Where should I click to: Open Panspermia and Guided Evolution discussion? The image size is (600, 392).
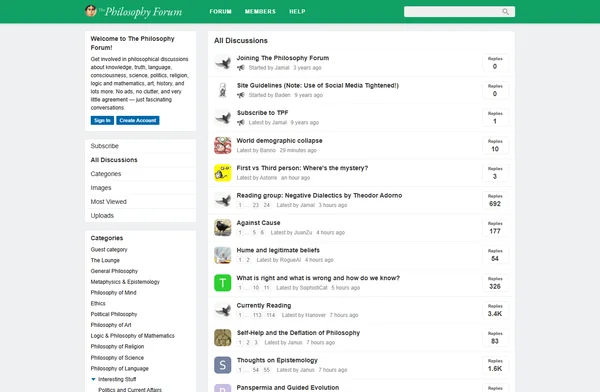pyautogui.click(x=288, y=387)
